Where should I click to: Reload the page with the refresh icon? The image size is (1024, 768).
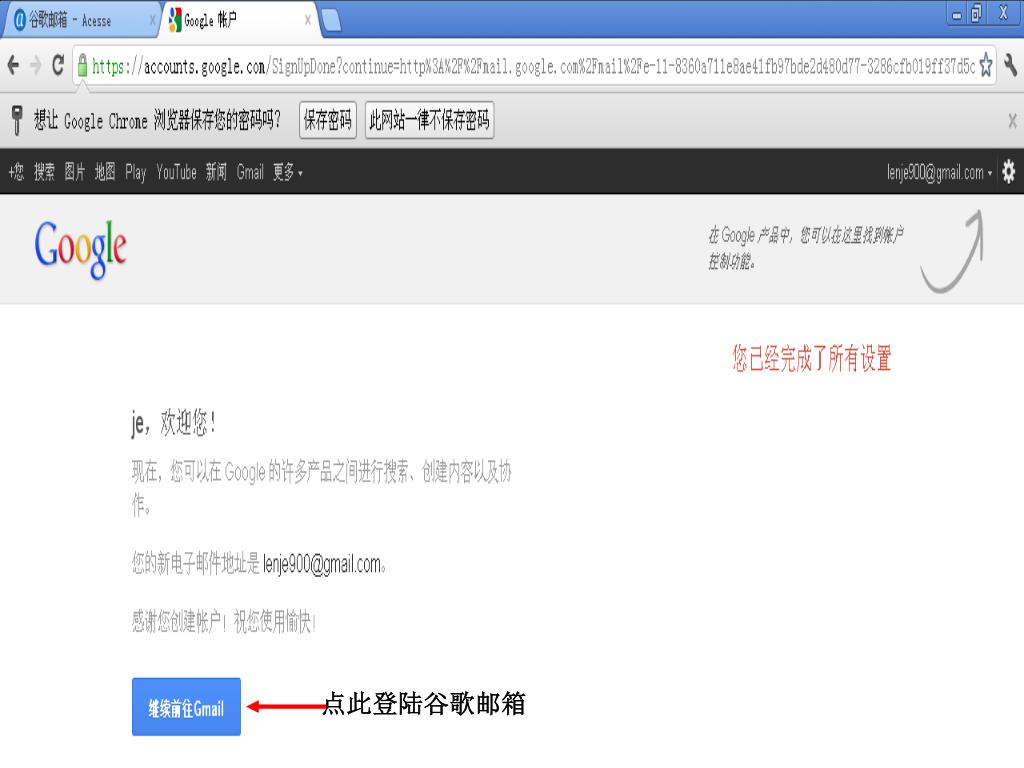(58, 65)
